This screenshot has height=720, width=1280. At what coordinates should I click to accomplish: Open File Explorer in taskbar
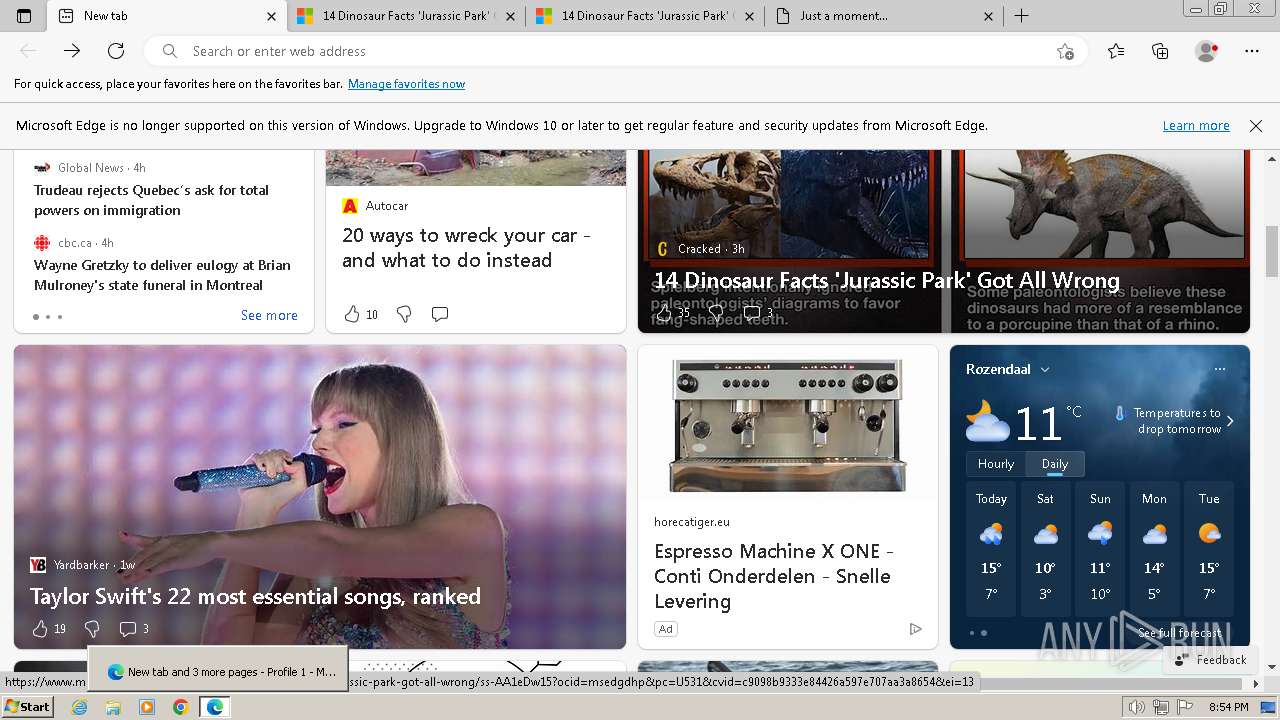[113, 707]
